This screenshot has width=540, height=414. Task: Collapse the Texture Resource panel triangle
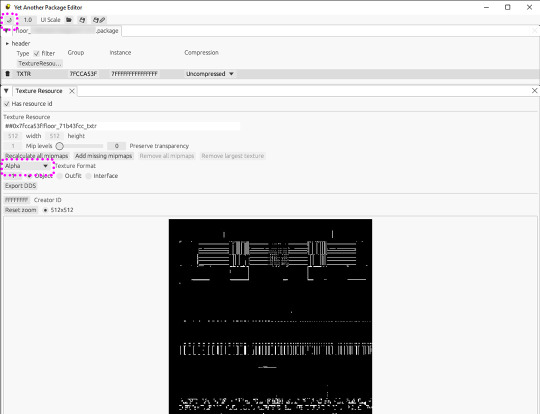coord(6,91)
